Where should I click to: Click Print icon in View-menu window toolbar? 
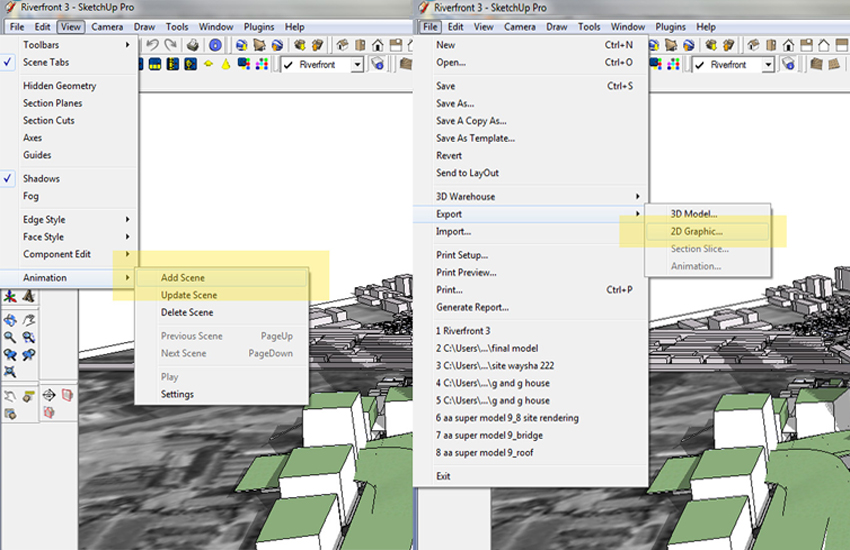pos(192,45)
